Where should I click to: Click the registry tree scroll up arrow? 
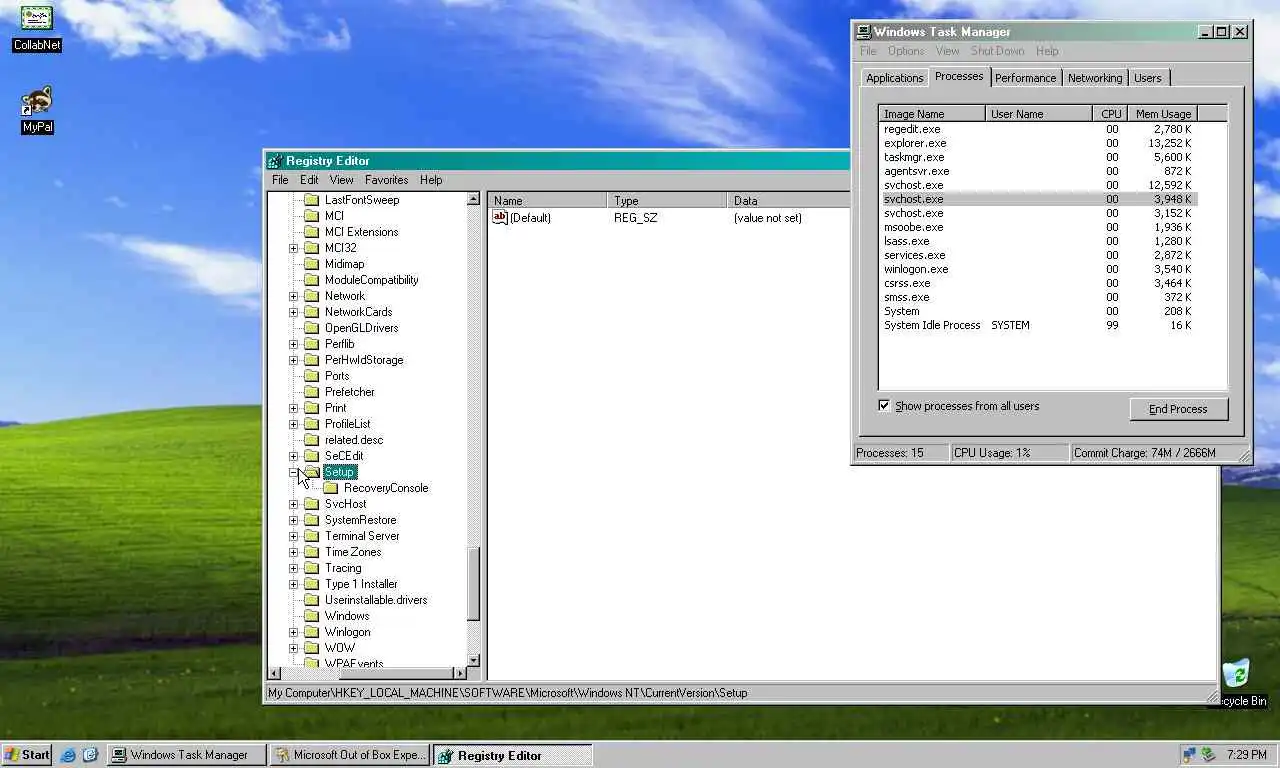[x=474, y=199]
